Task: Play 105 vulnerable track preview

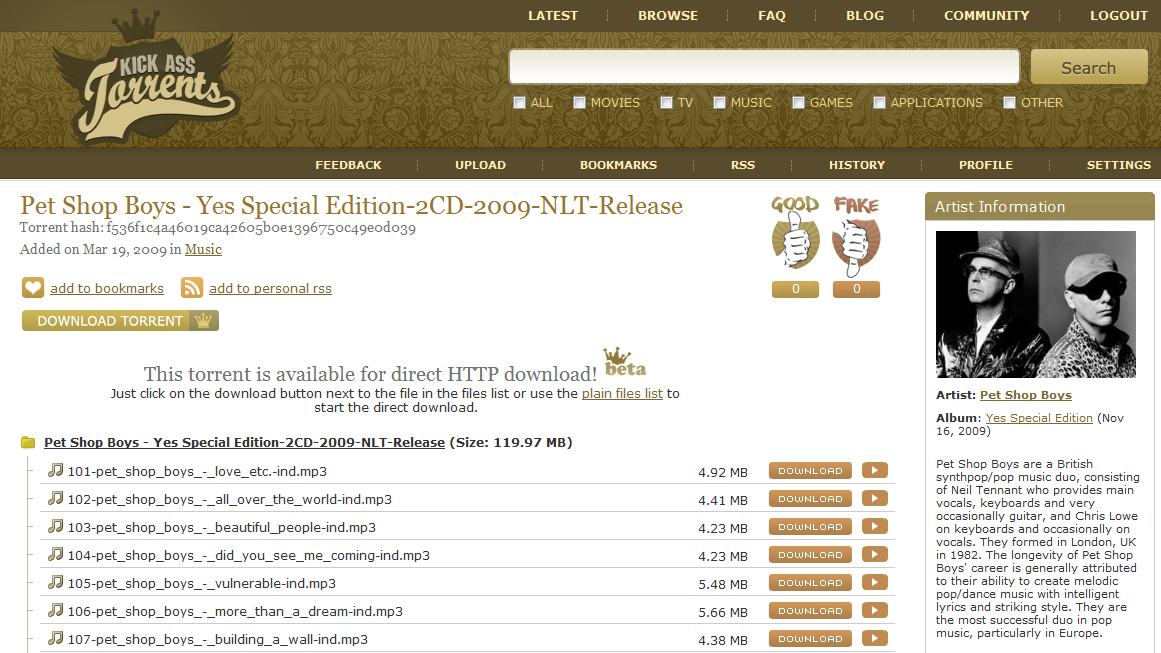Action: (874, 583)
